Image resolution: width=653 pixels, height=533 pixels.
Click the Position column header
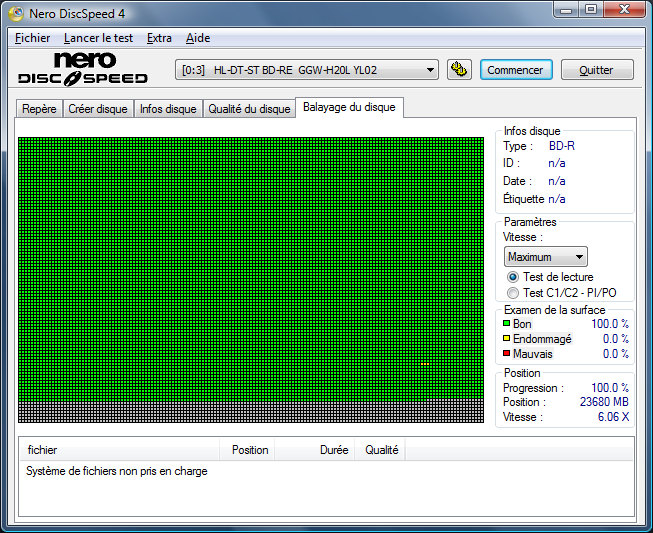click(x=249, y=450)
